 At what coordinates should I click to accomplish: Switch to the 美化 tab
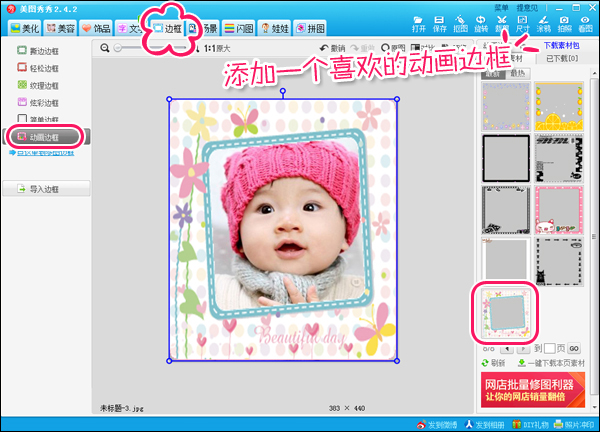(25, 28)
